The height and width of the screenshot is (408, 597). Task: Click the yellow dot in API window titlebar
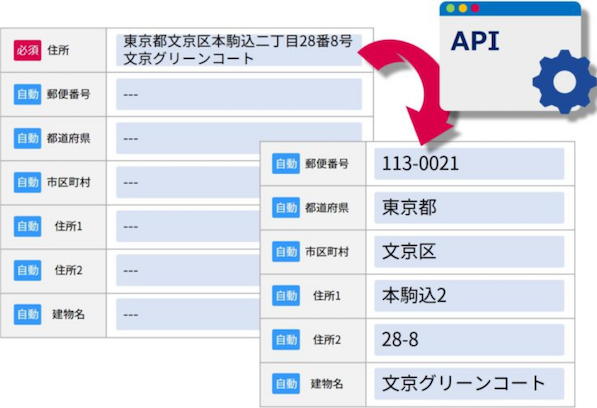point(463,8)
